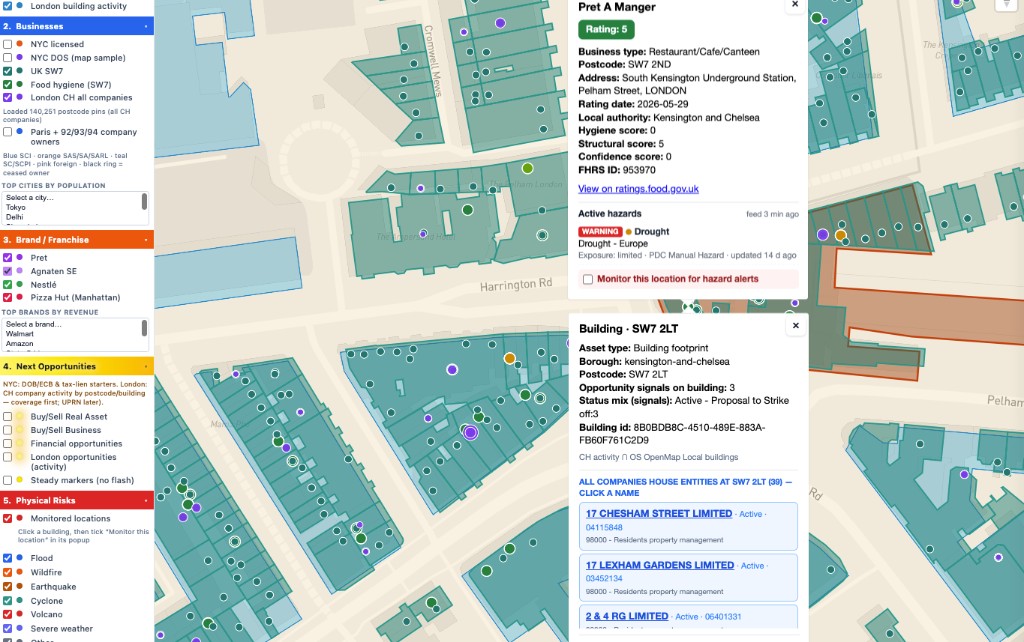This screenshot has height=642, width=1024.
Task: Click red legend dot beside Pizza Hut
Action: pos(20,297)
